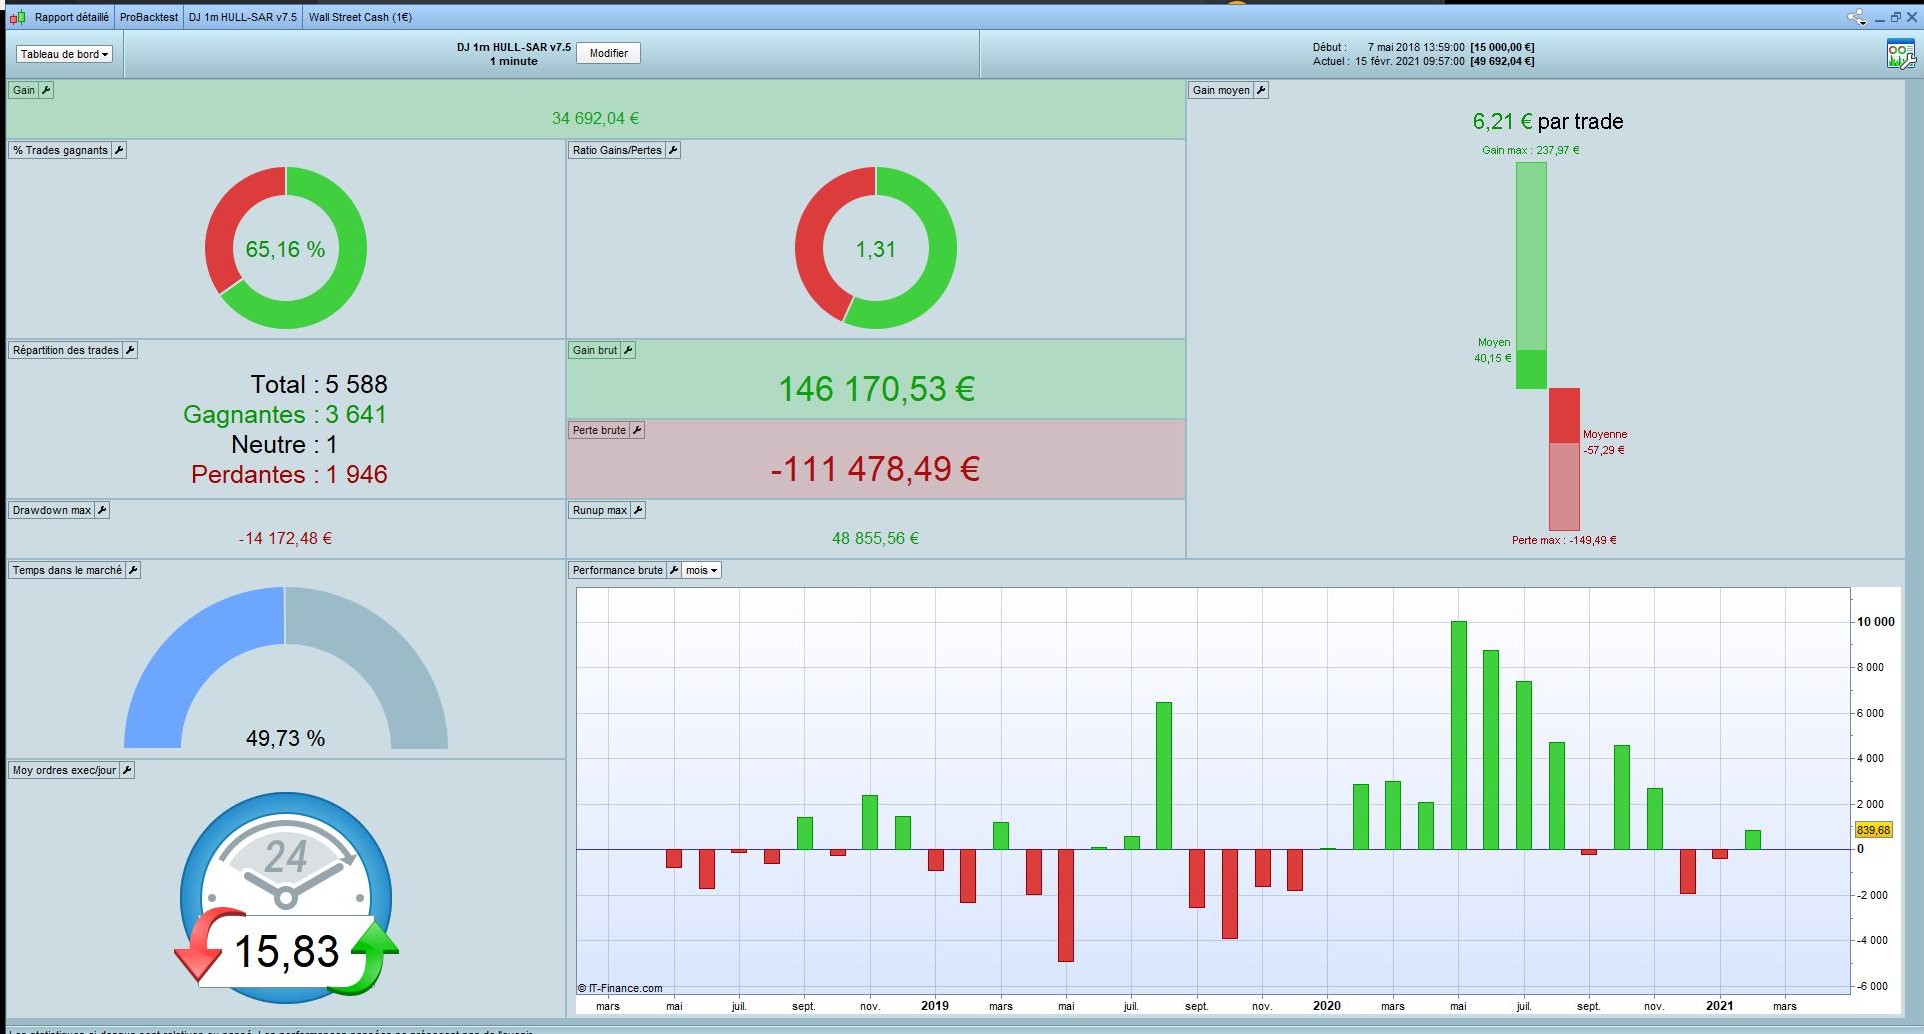The image size is (1924, 1034).
Task: Click the Temps dans le marché panel label
Action: [x=67, y=570]
